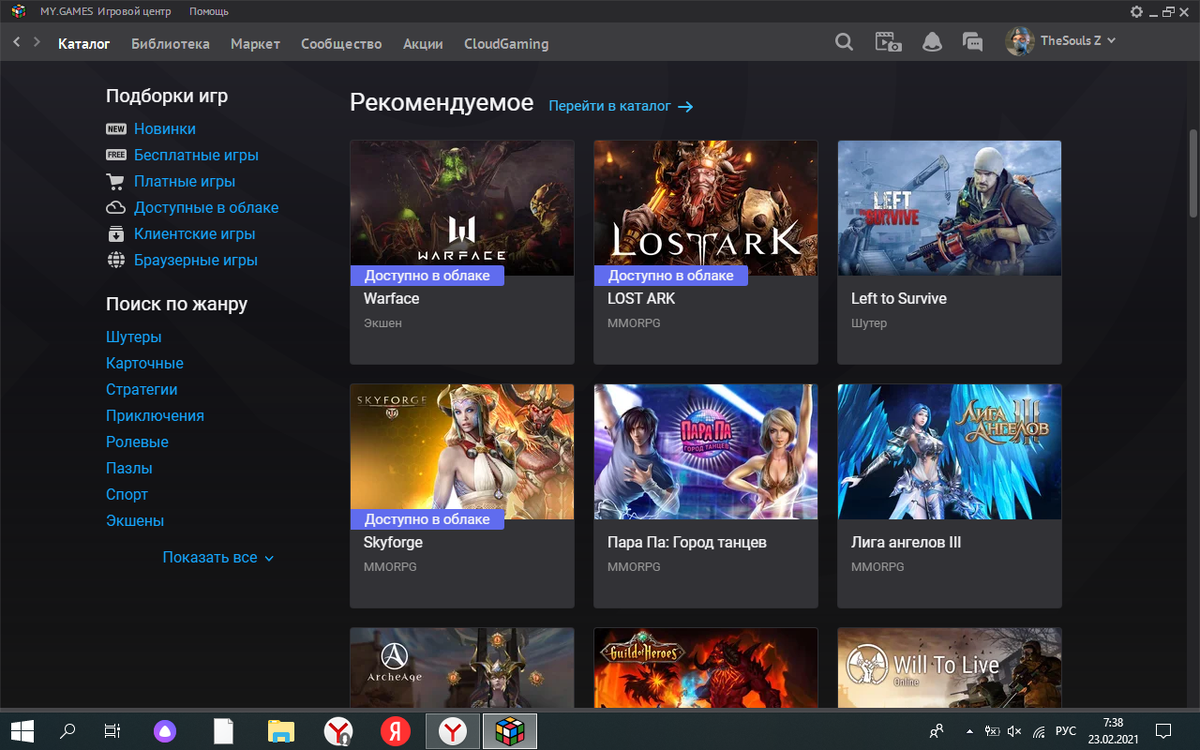
Task: Expand the TheSouls Z account dropdown arrow
Action: click(x=1111, y=41)
